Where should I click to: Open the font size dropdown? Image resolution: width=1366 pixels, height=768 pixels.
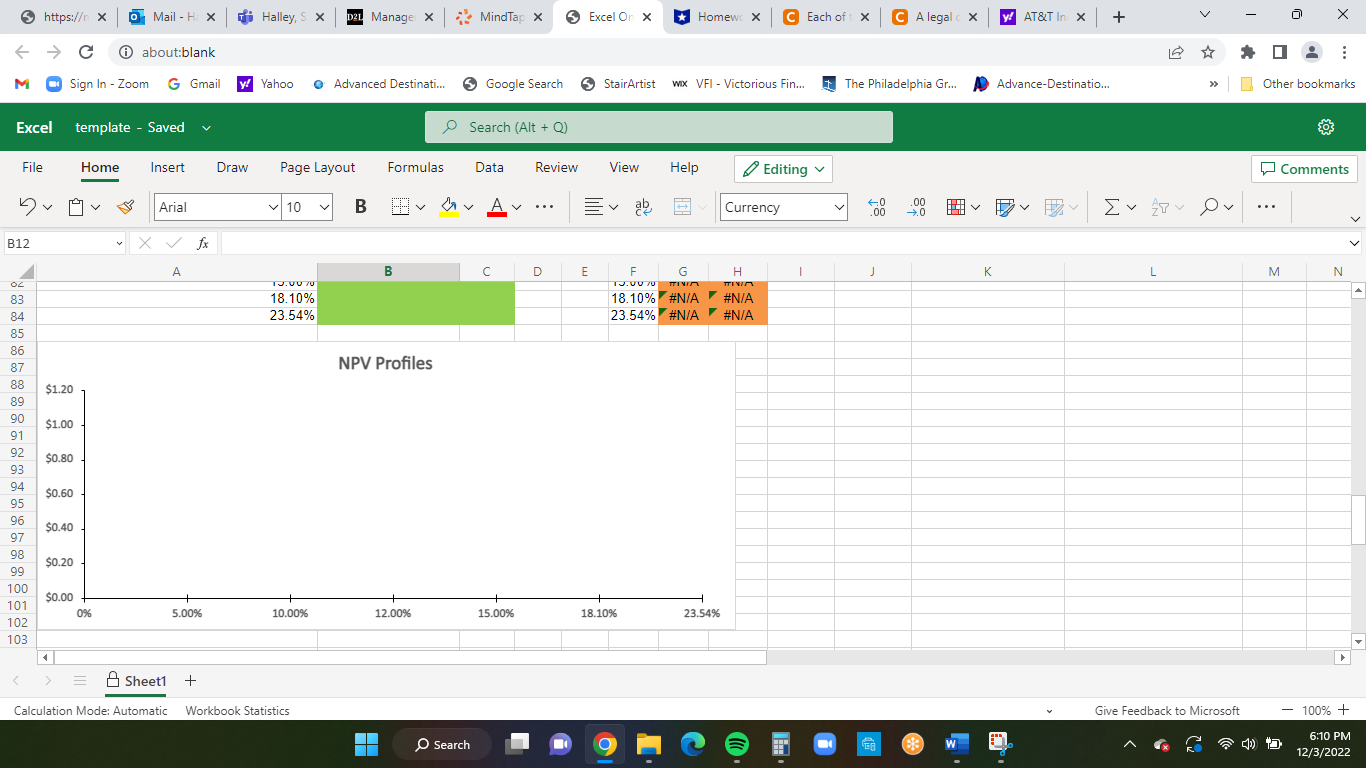(325, 207)
